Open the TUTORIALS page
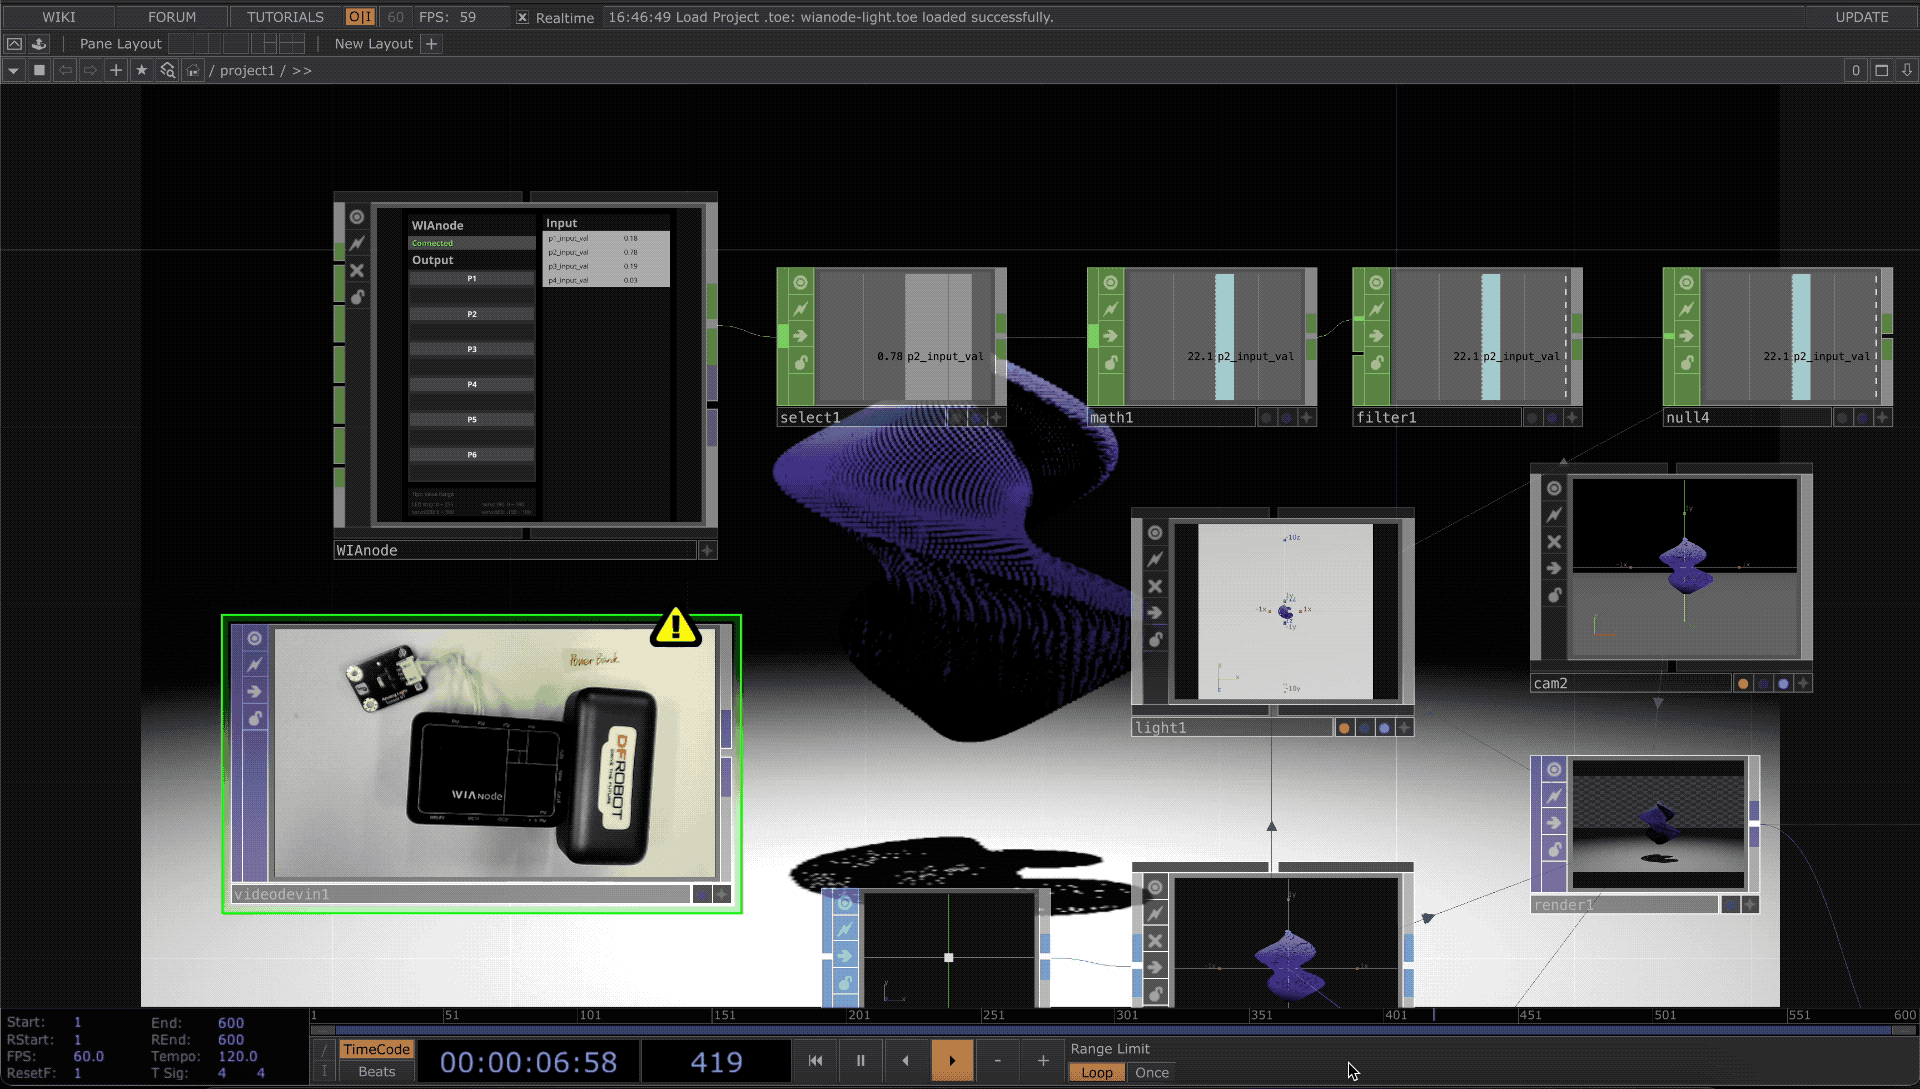 click(x=285, y=17)
